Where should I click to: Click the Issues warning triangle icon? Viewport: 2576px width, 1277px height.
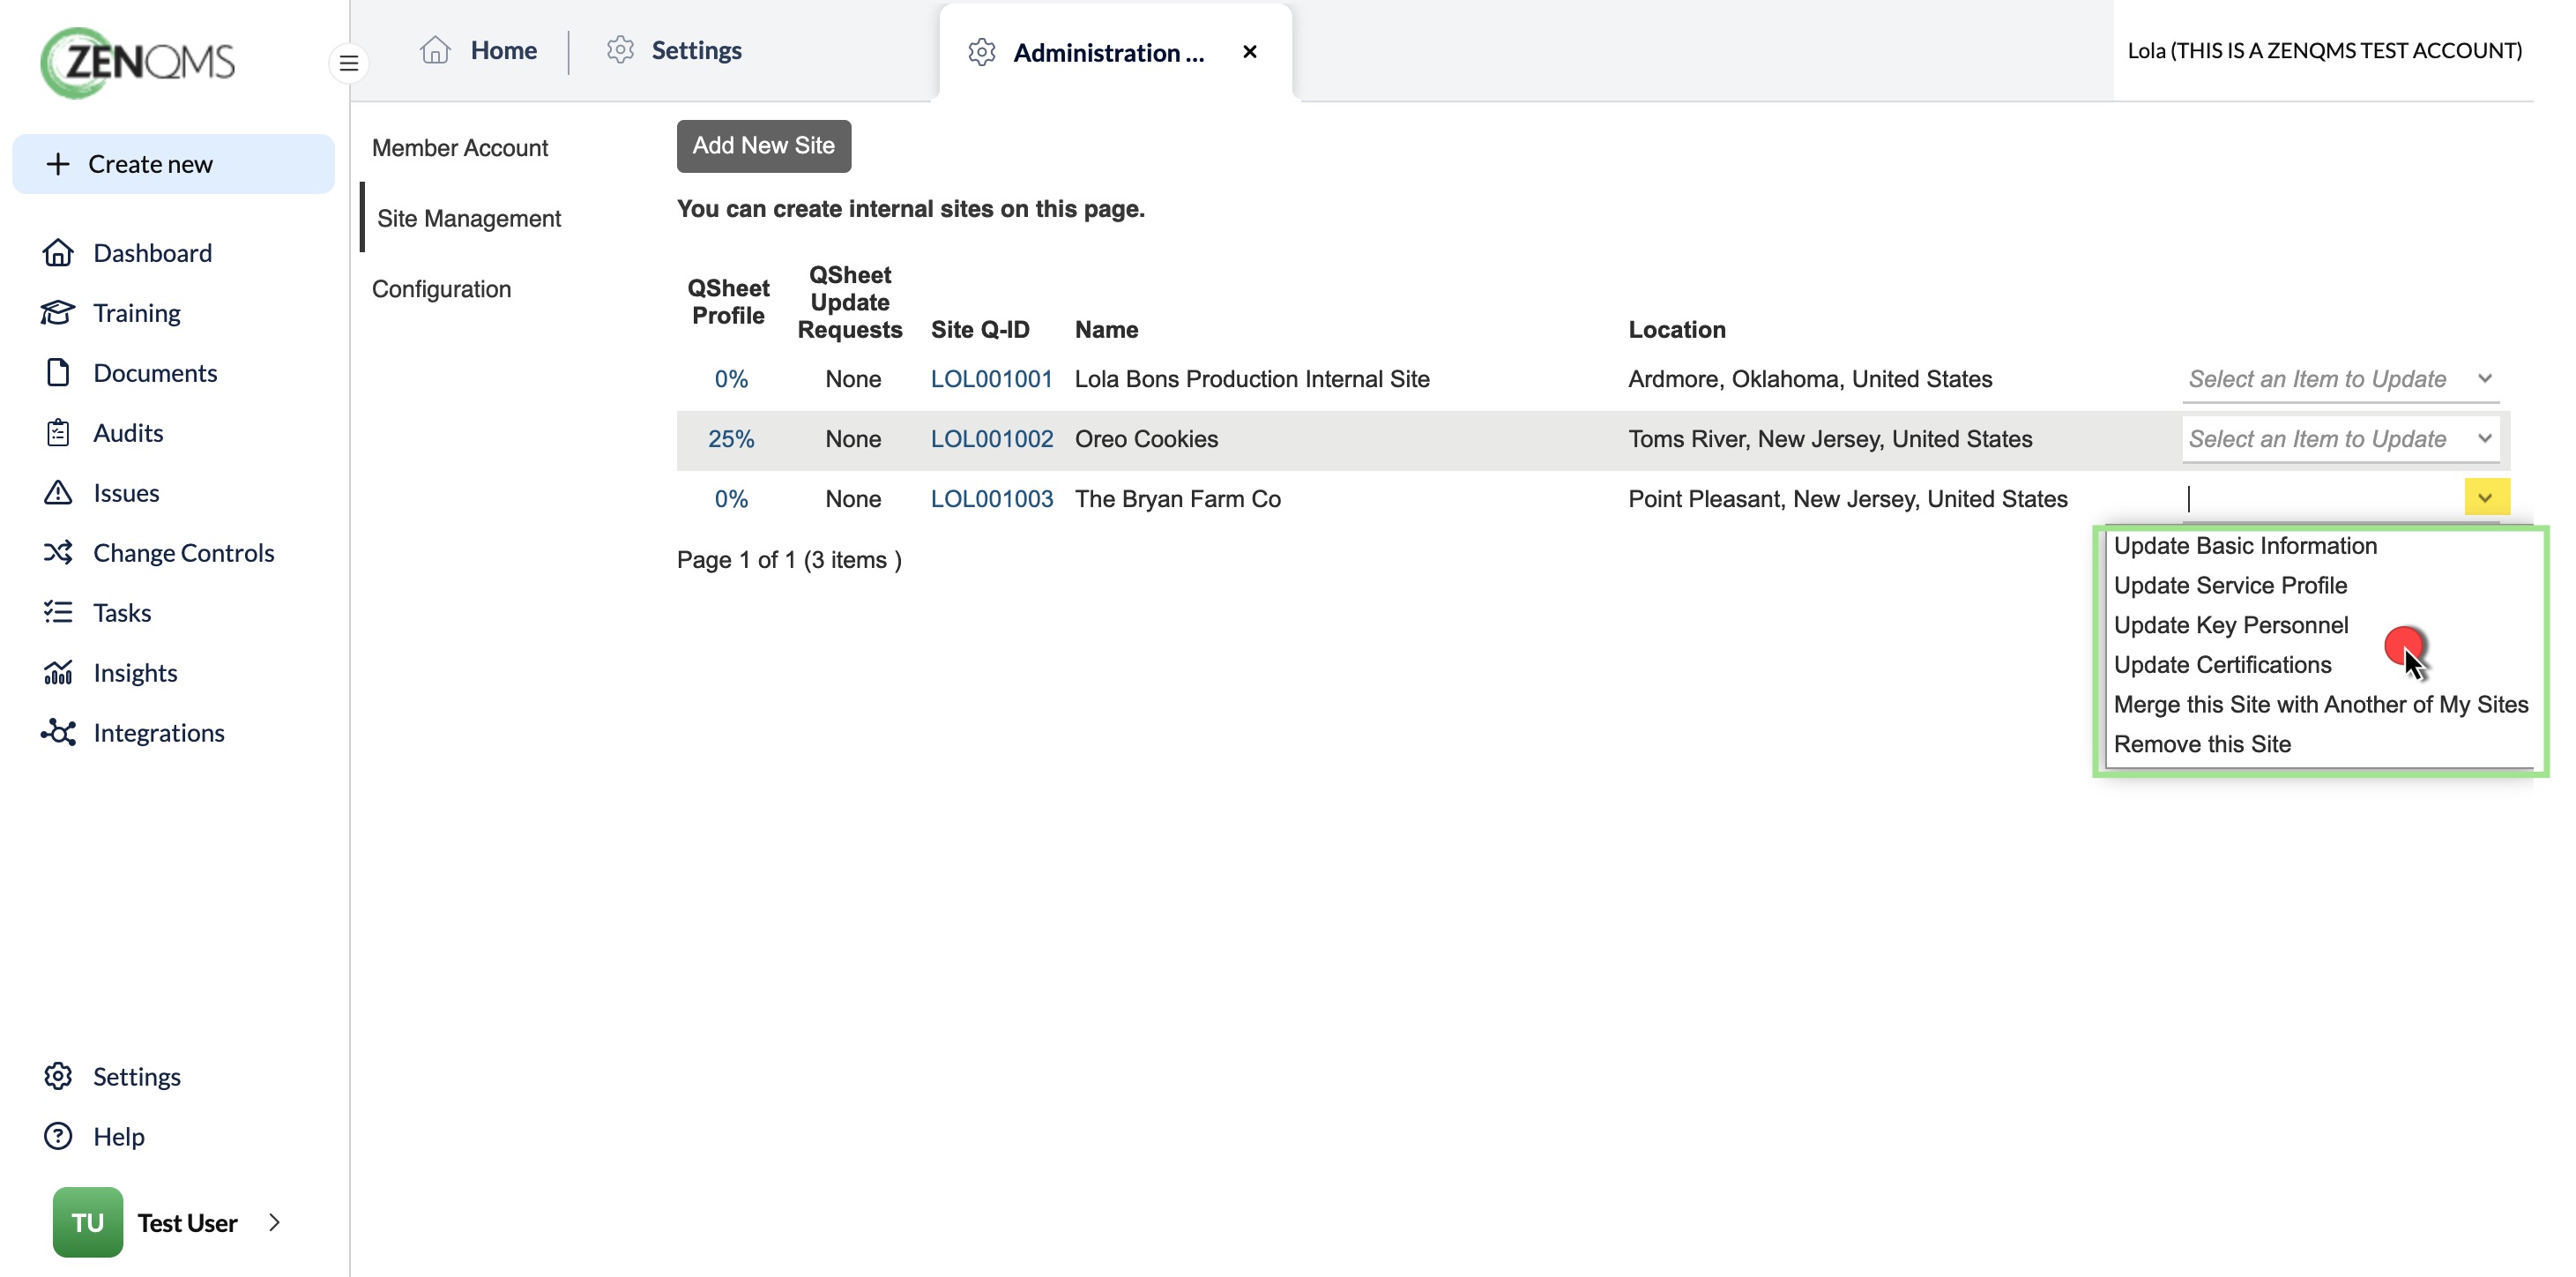tap(58, 492)
